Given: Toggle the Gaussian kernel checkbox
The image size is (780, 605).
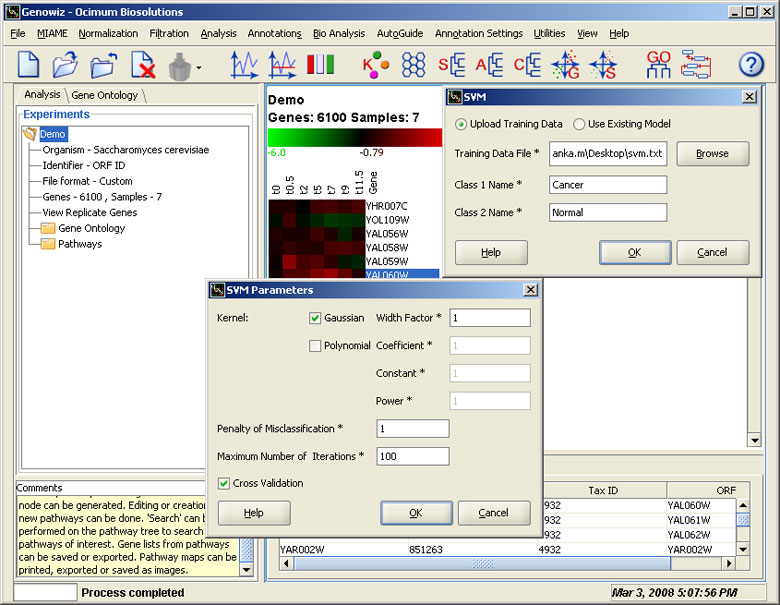Looking at the screenshot, I should point(315,318).
